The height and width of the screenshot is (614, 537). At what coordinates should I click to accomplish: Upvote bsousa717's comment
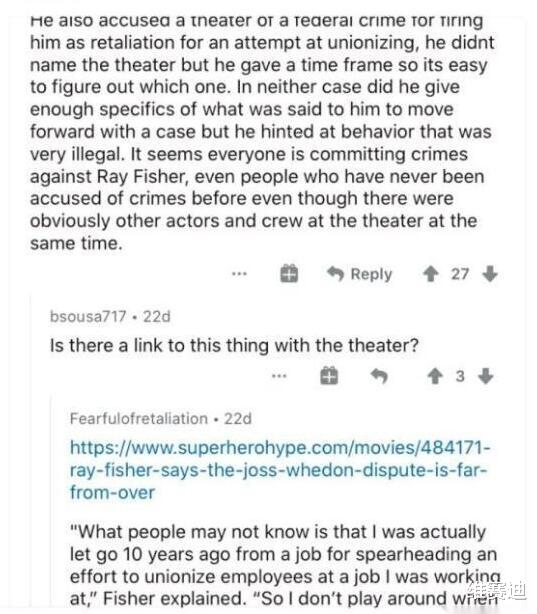[x=435, y=376]
